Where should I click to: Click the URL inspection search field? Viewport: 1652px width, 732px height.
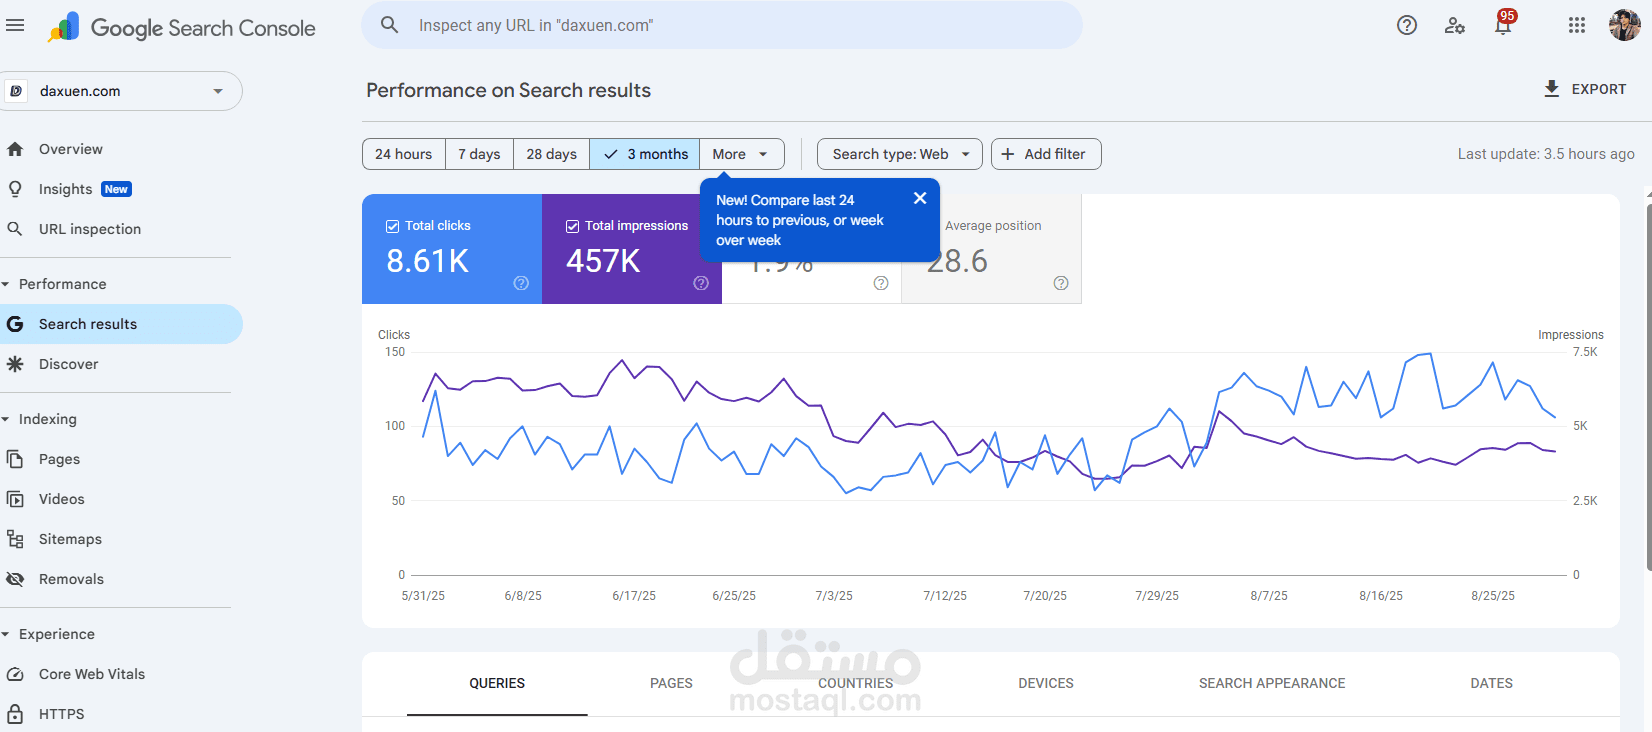click(x=722, y=25)
